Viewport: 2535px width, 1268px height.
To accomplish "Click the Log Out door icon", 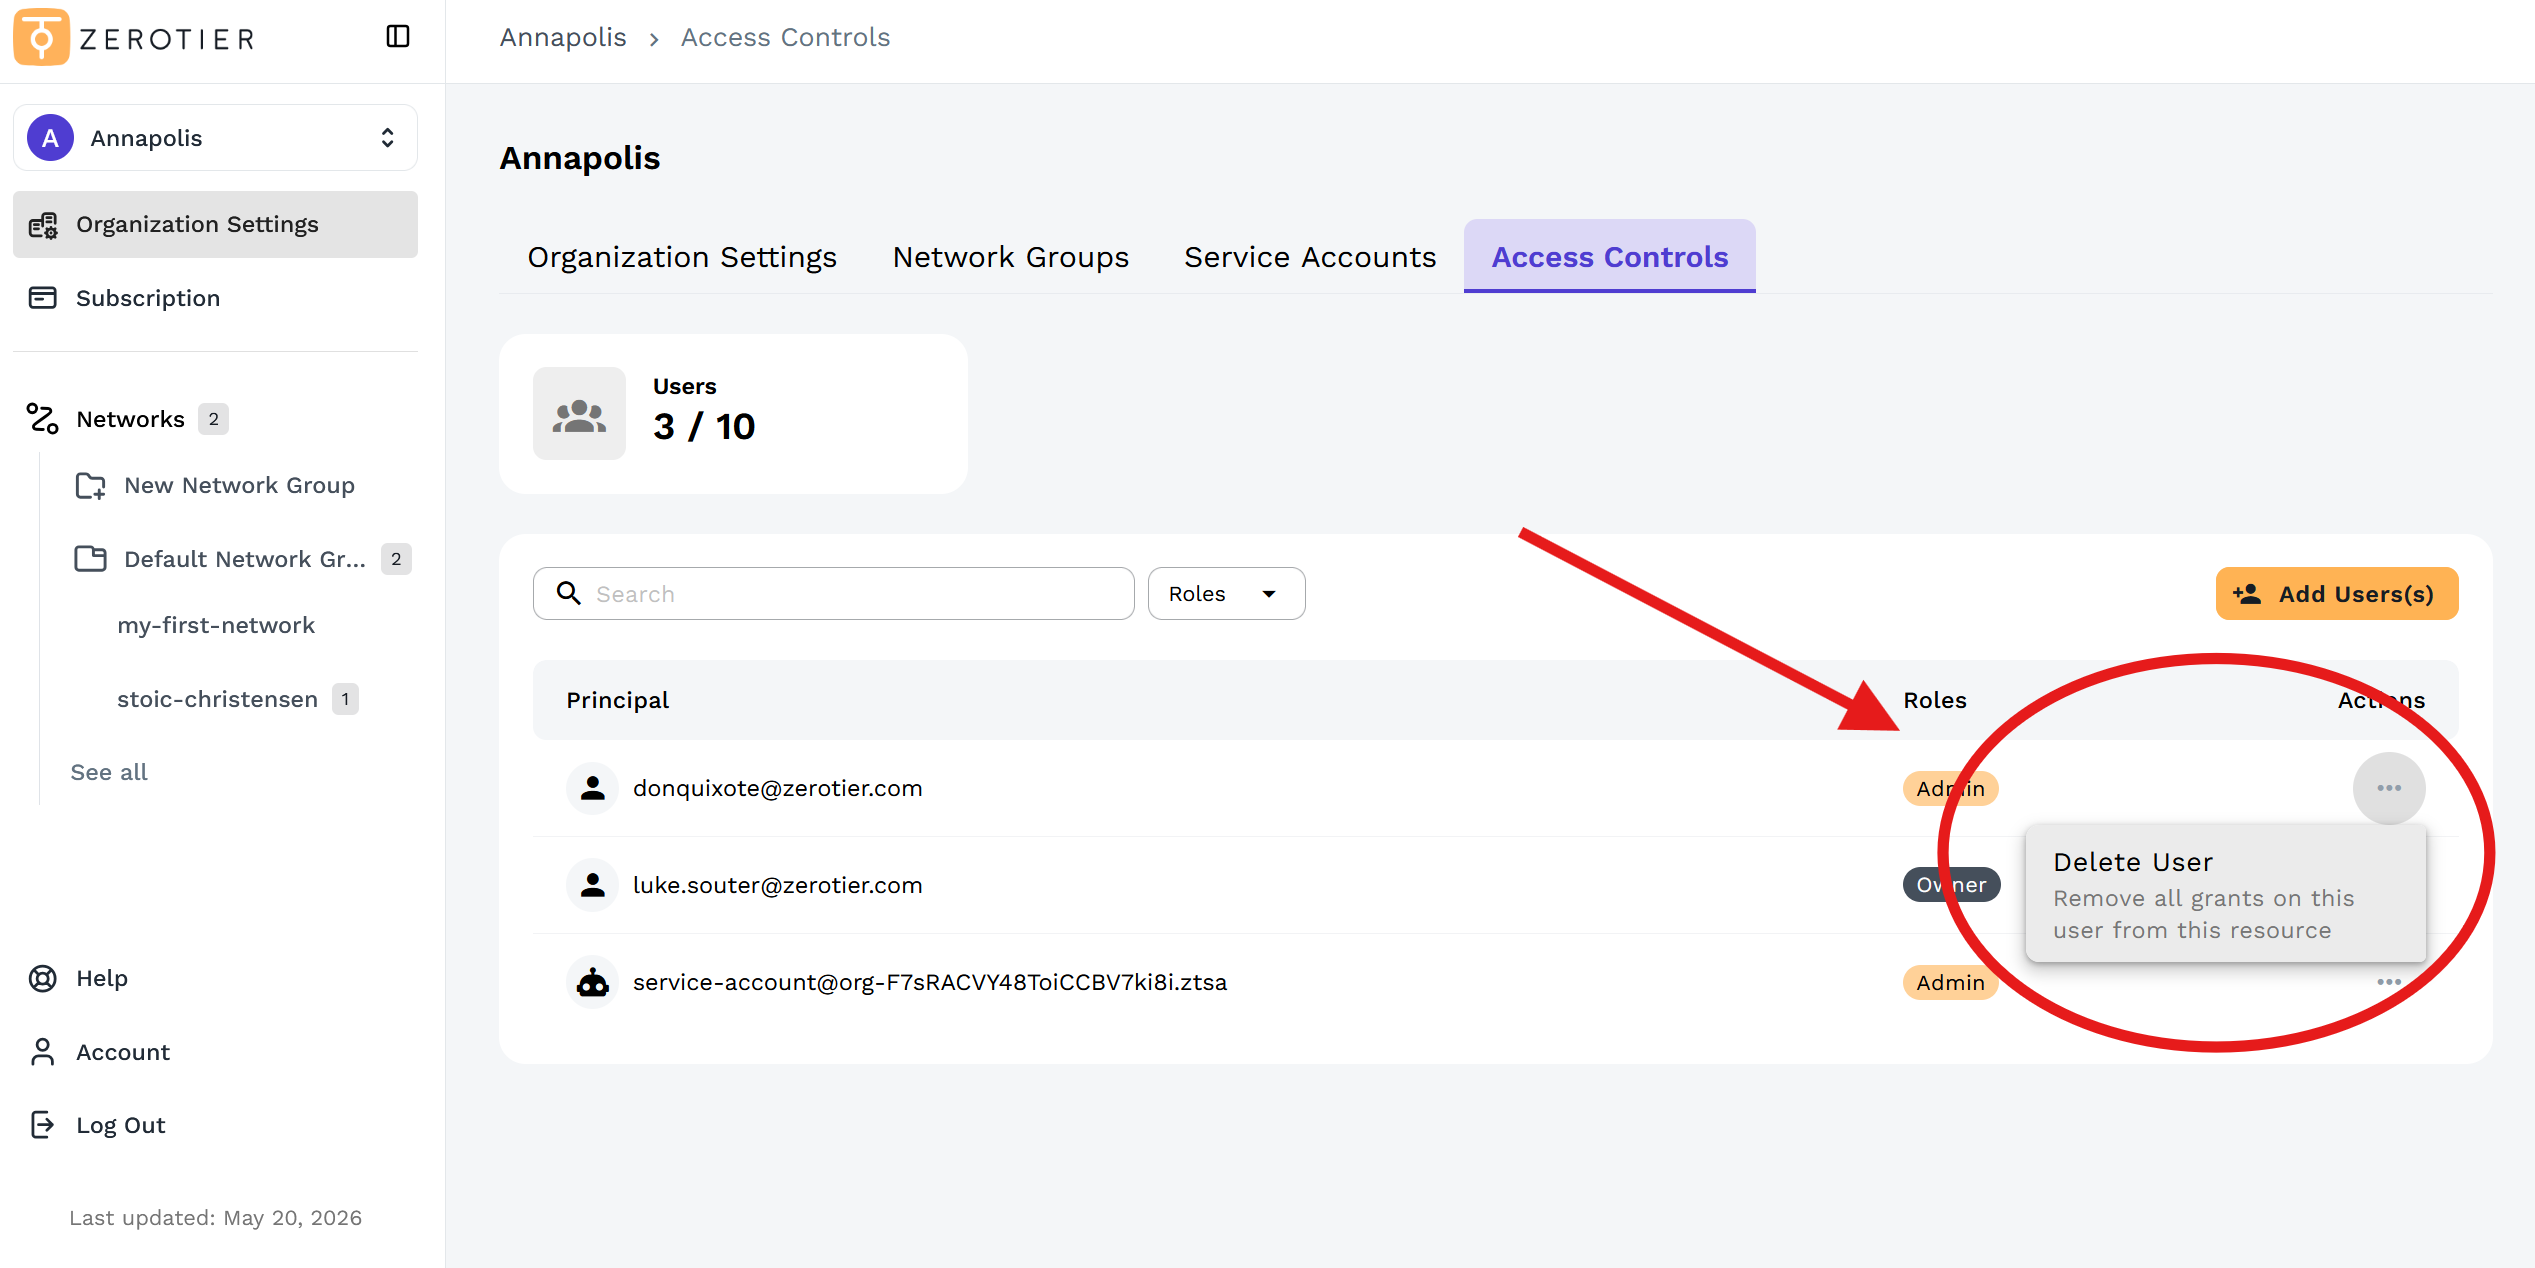I will point(43,1125).
